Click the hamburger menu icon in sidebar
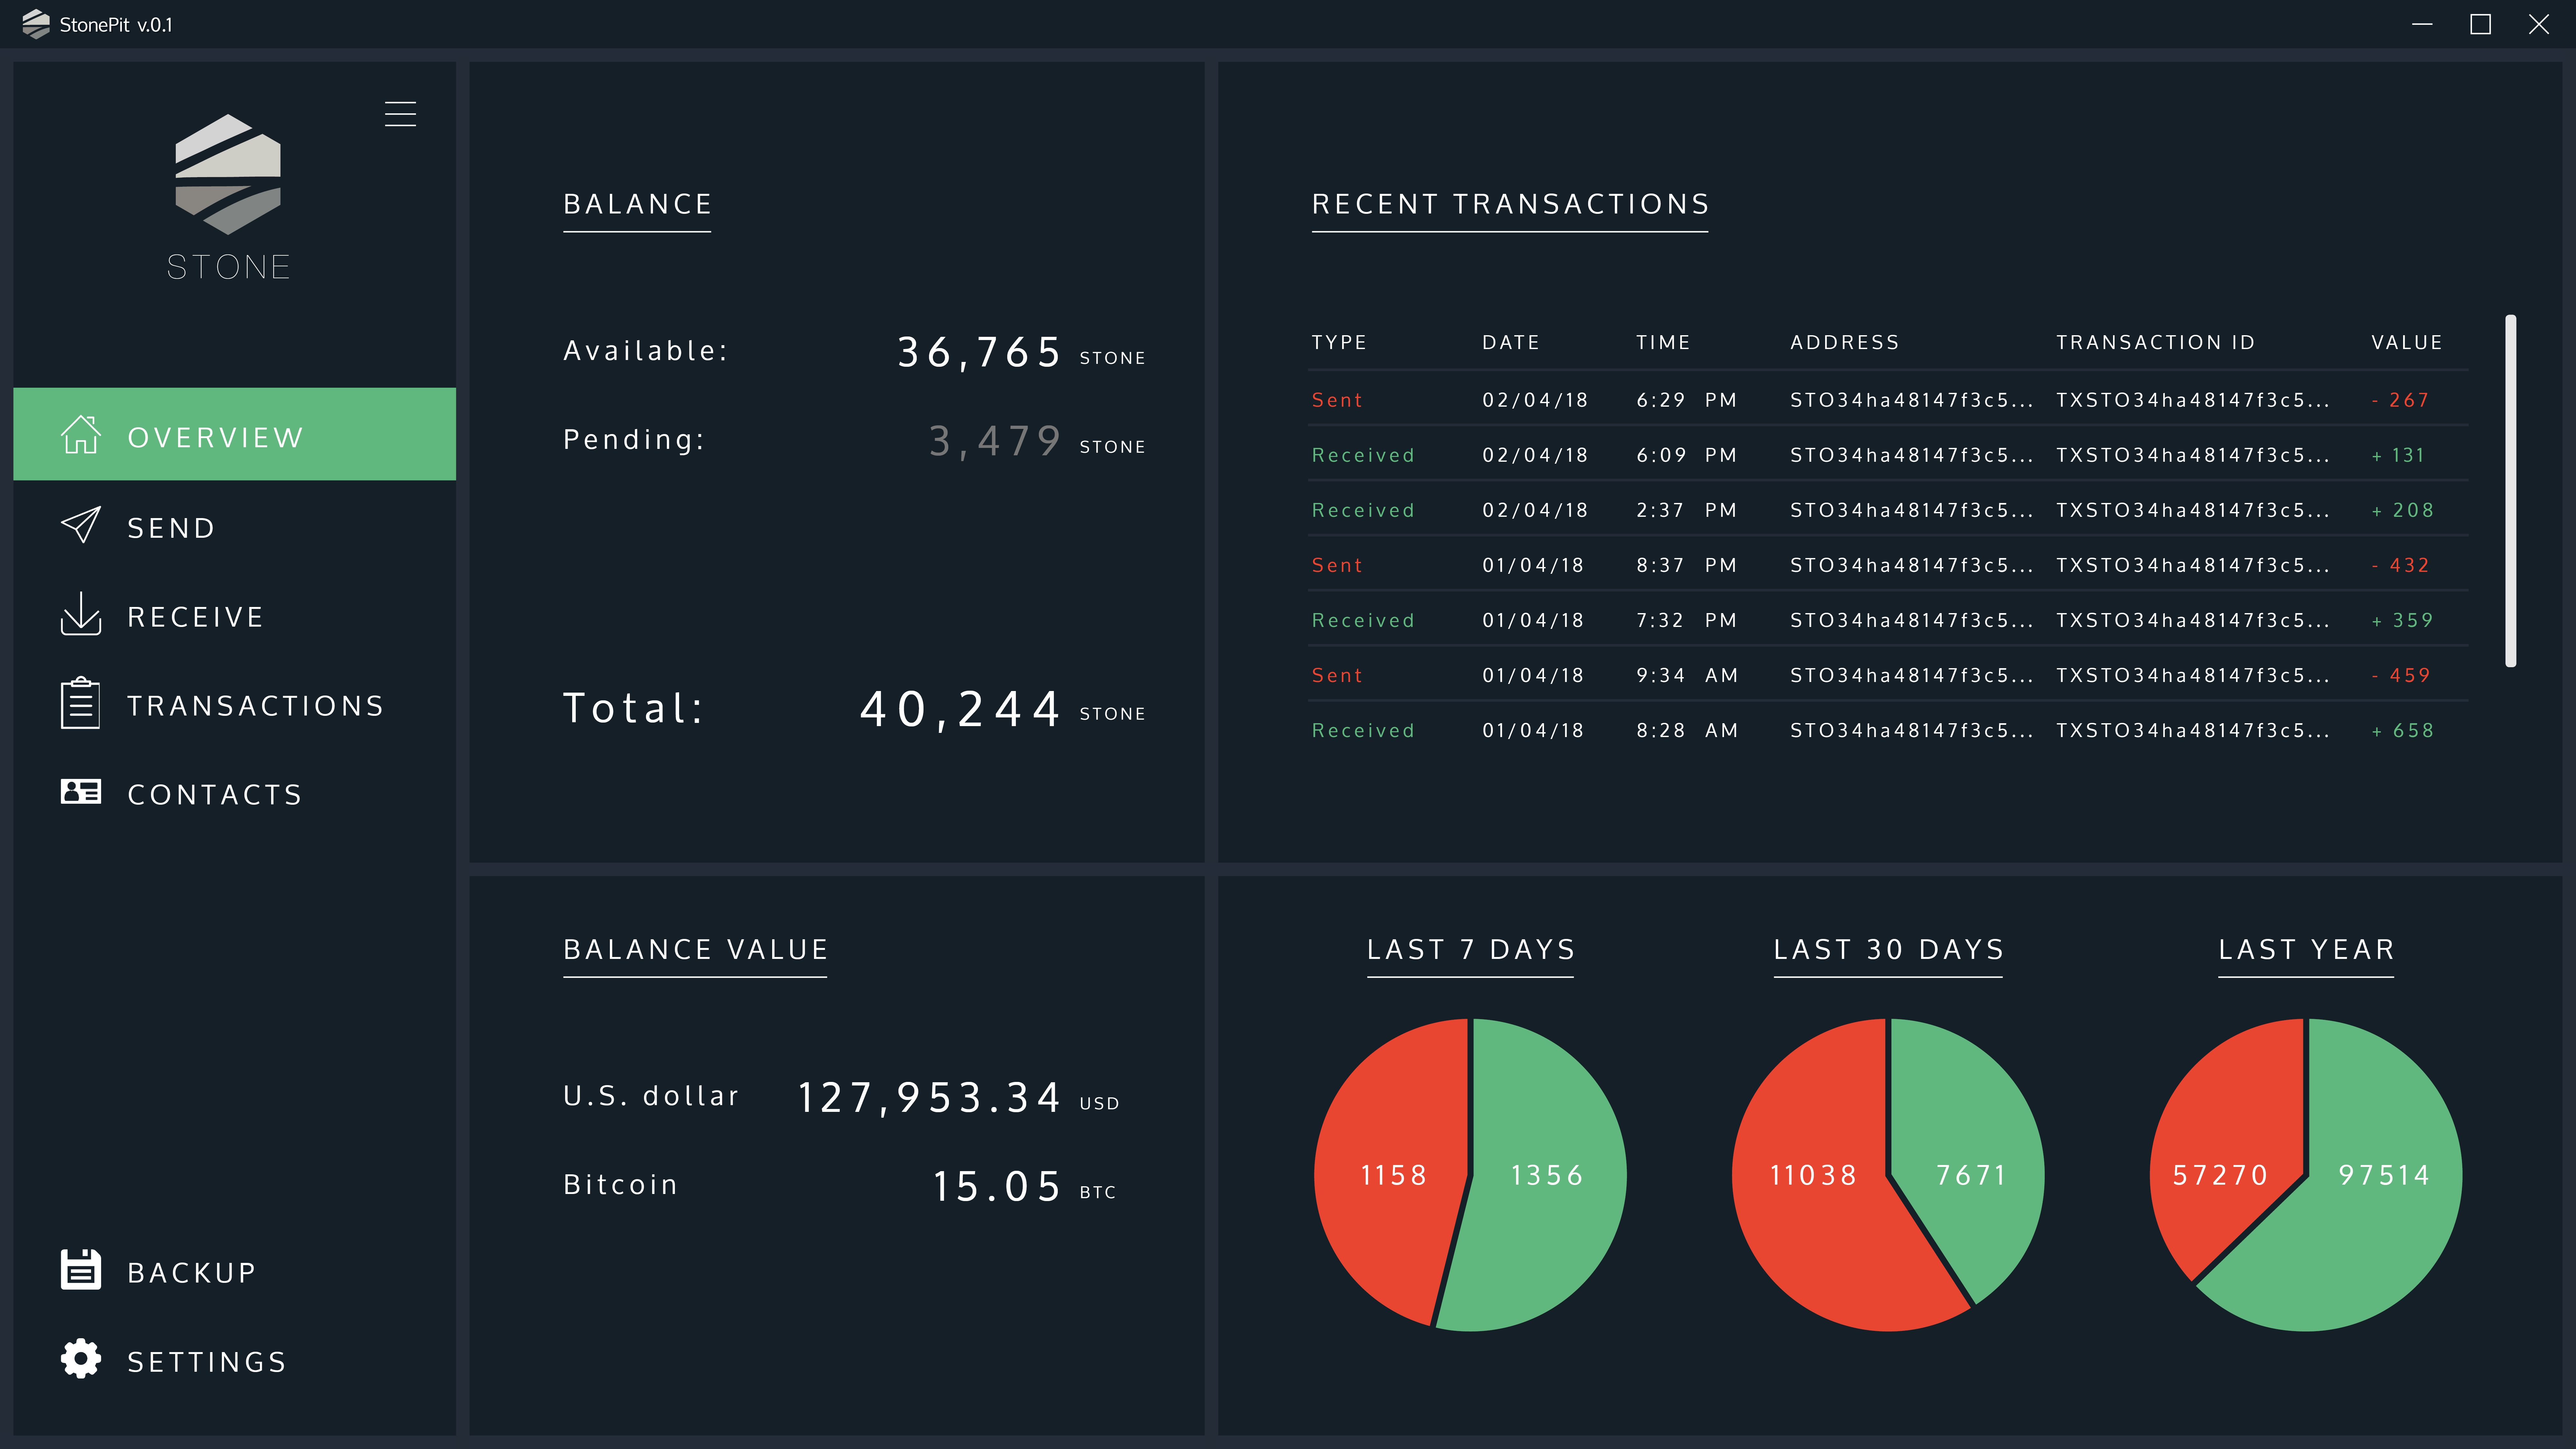Viewport: 2576px width, 1449px height. pyautogui.click(x=400, y=114)
